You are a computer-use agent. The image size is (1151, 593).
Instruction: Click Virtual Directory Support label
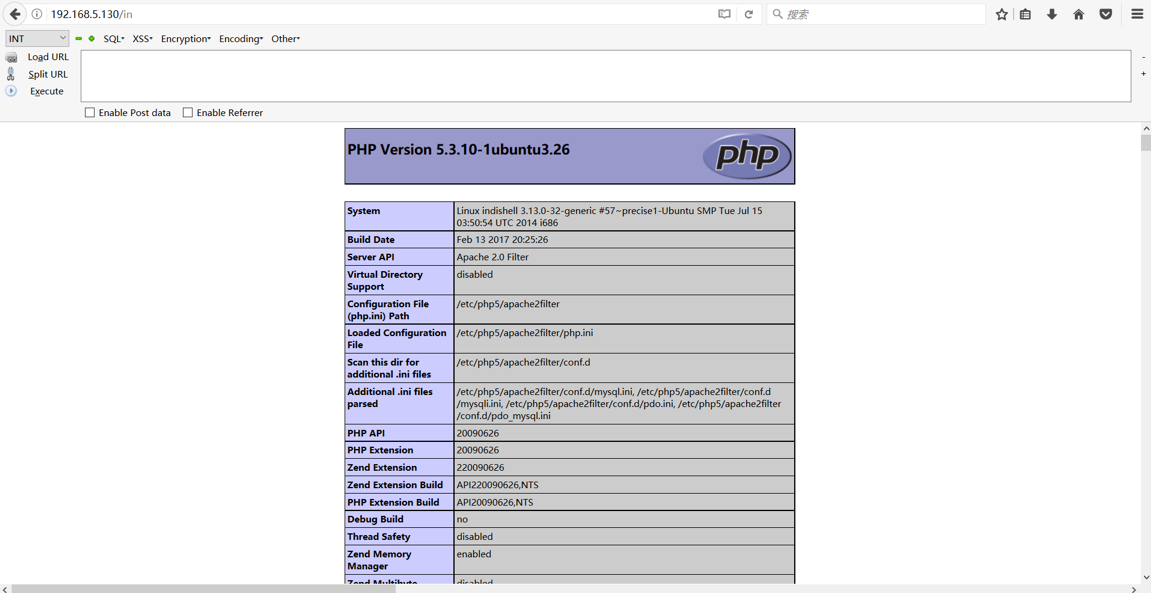(385, 280)
